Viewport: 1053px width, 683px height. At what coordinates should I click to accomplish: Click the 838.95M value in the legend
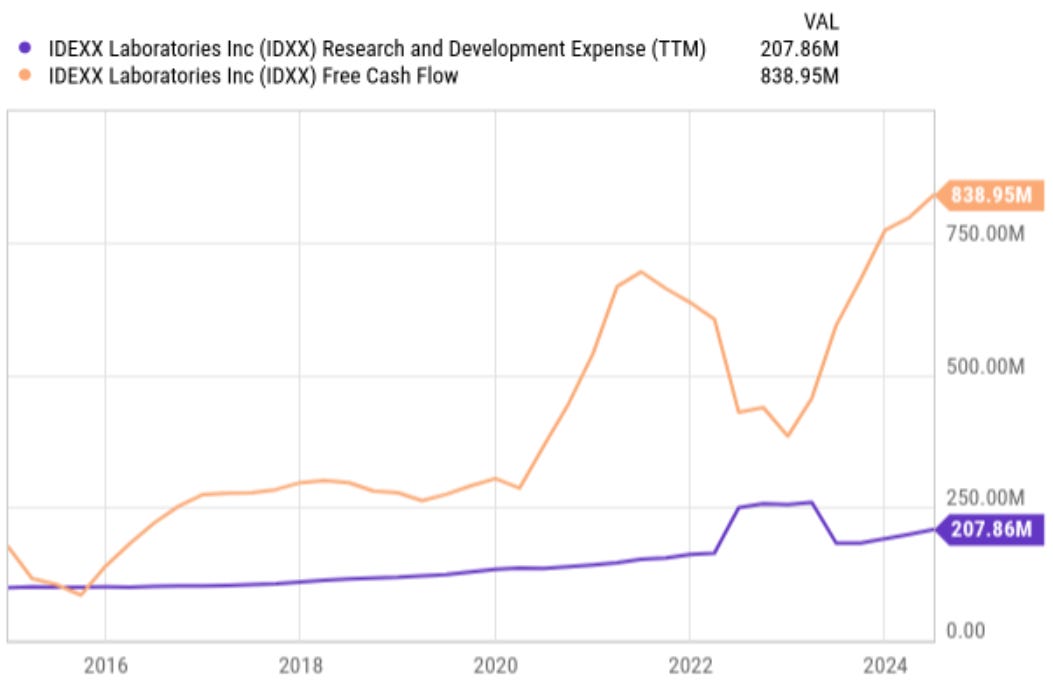pyautogui.click(x=799, y=76)
